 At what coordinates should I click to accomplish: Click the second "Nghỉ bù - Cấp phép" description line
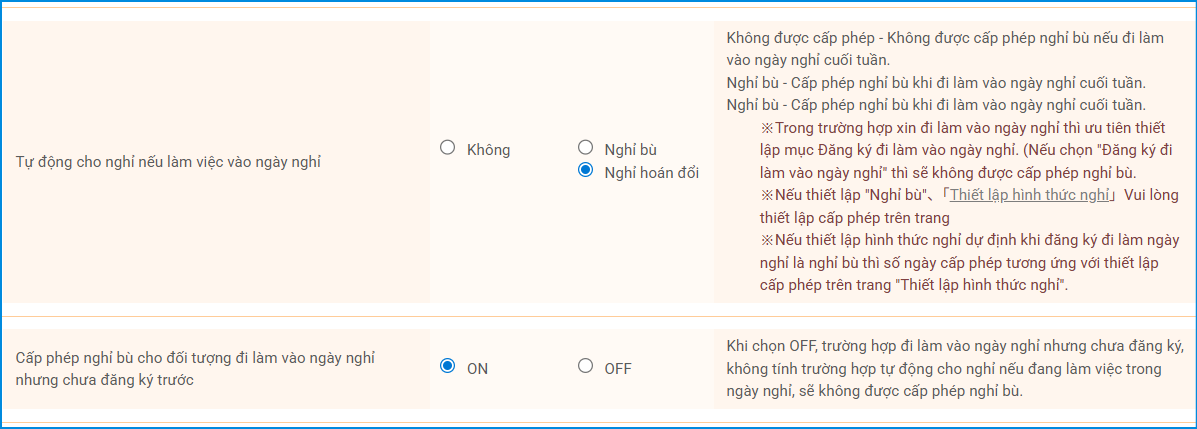click(936, 105)
